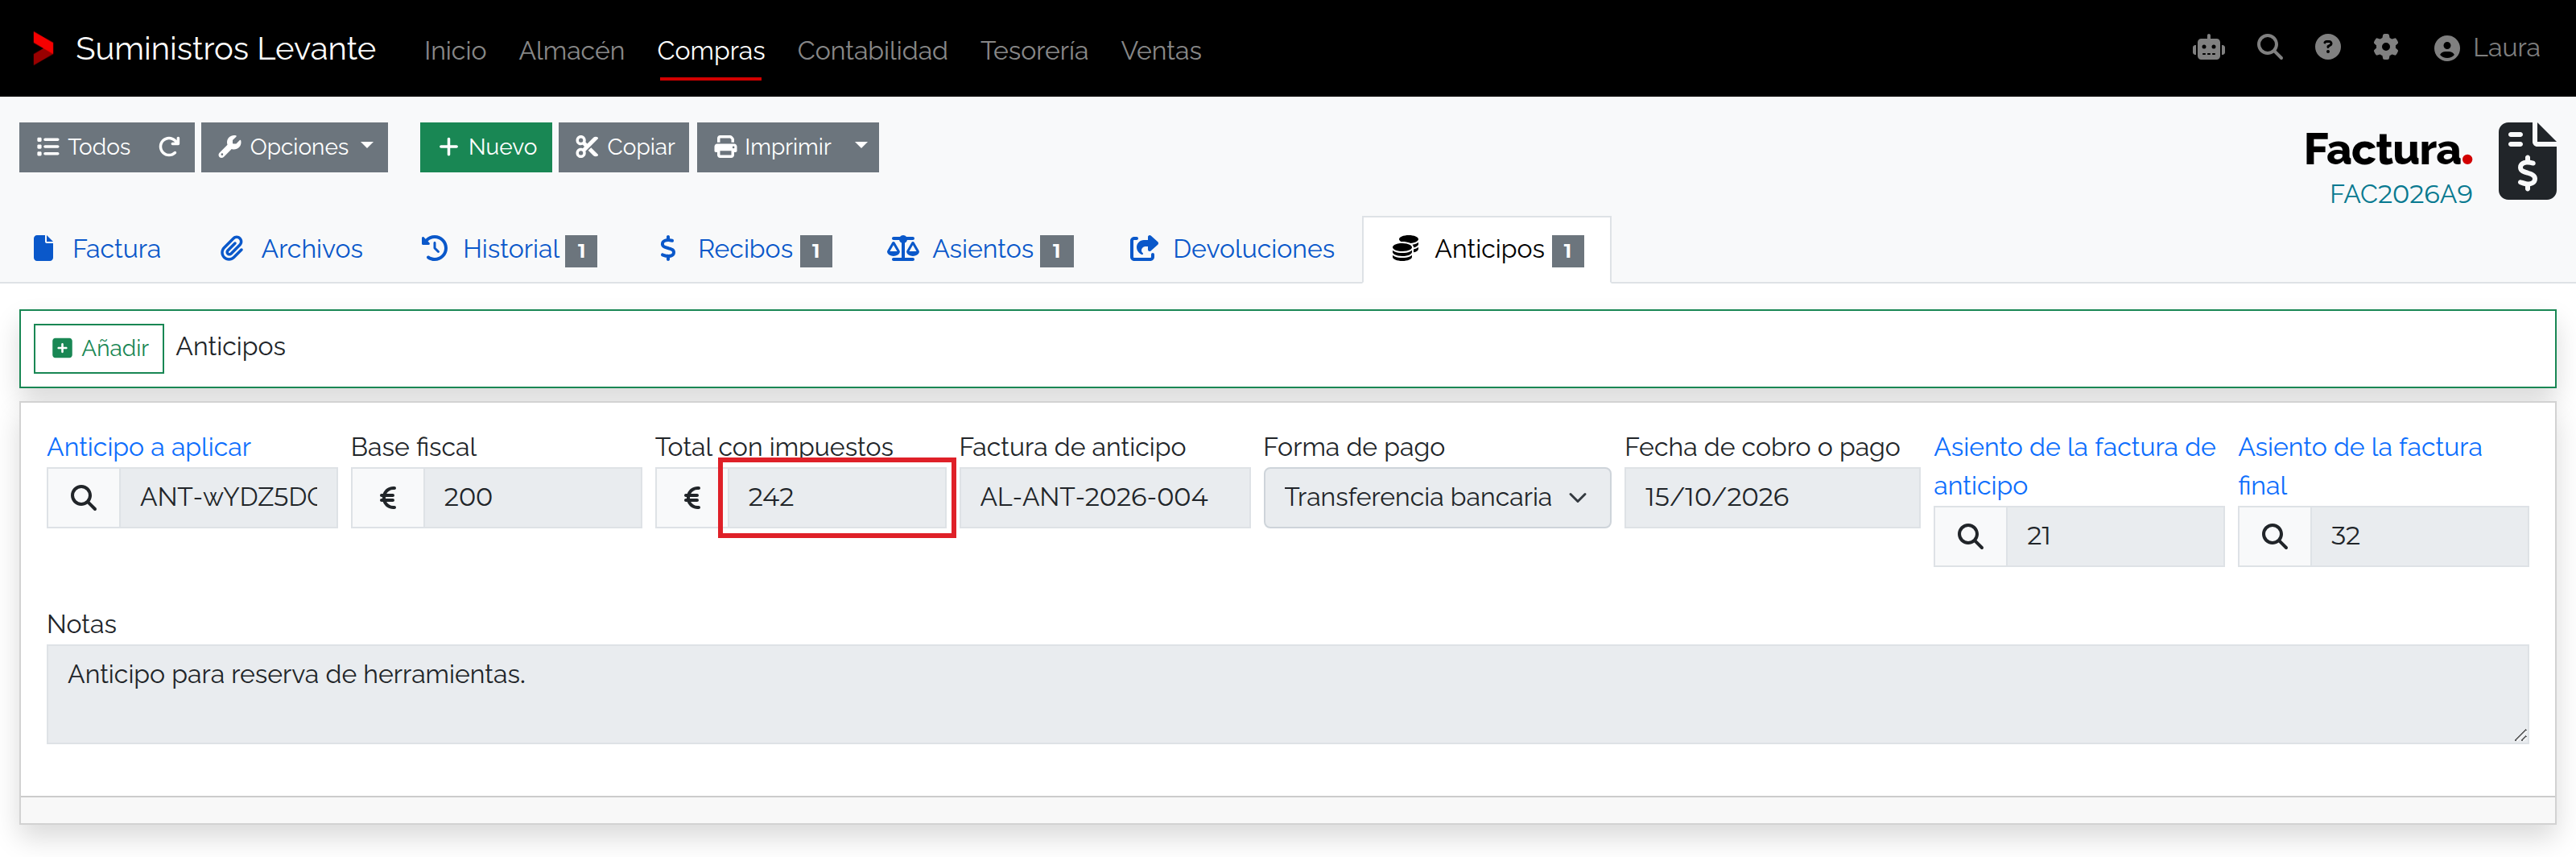Image resolution: width=2576 pixels, height=857 pixels.
Task: Click the Notas text area
Action: 1288,694
